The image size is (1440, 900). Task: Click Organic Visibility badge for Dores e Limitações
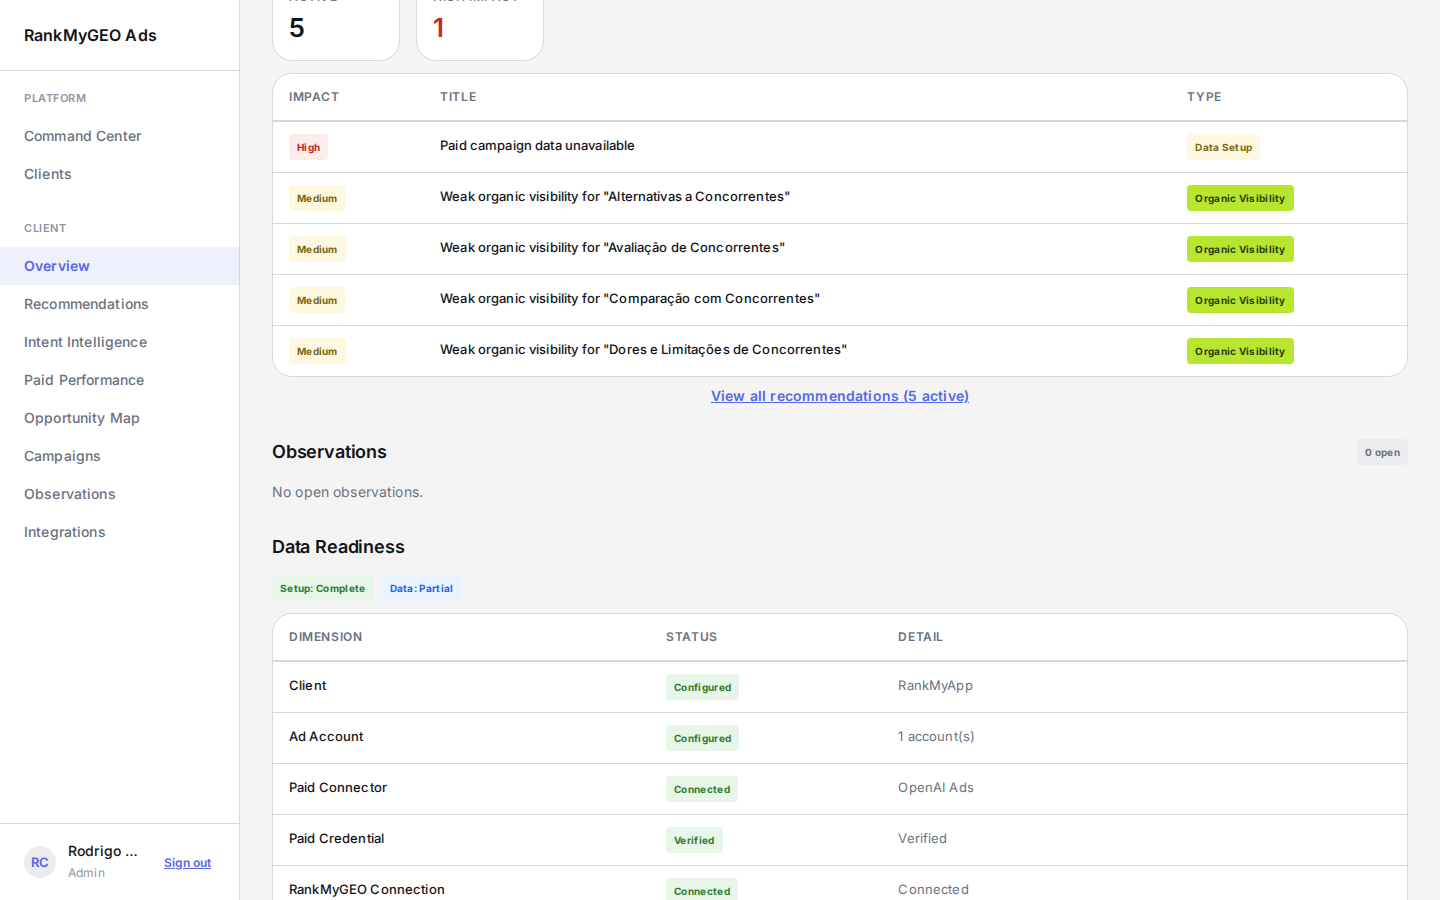pyautogui.click(x=1240, y=351)
